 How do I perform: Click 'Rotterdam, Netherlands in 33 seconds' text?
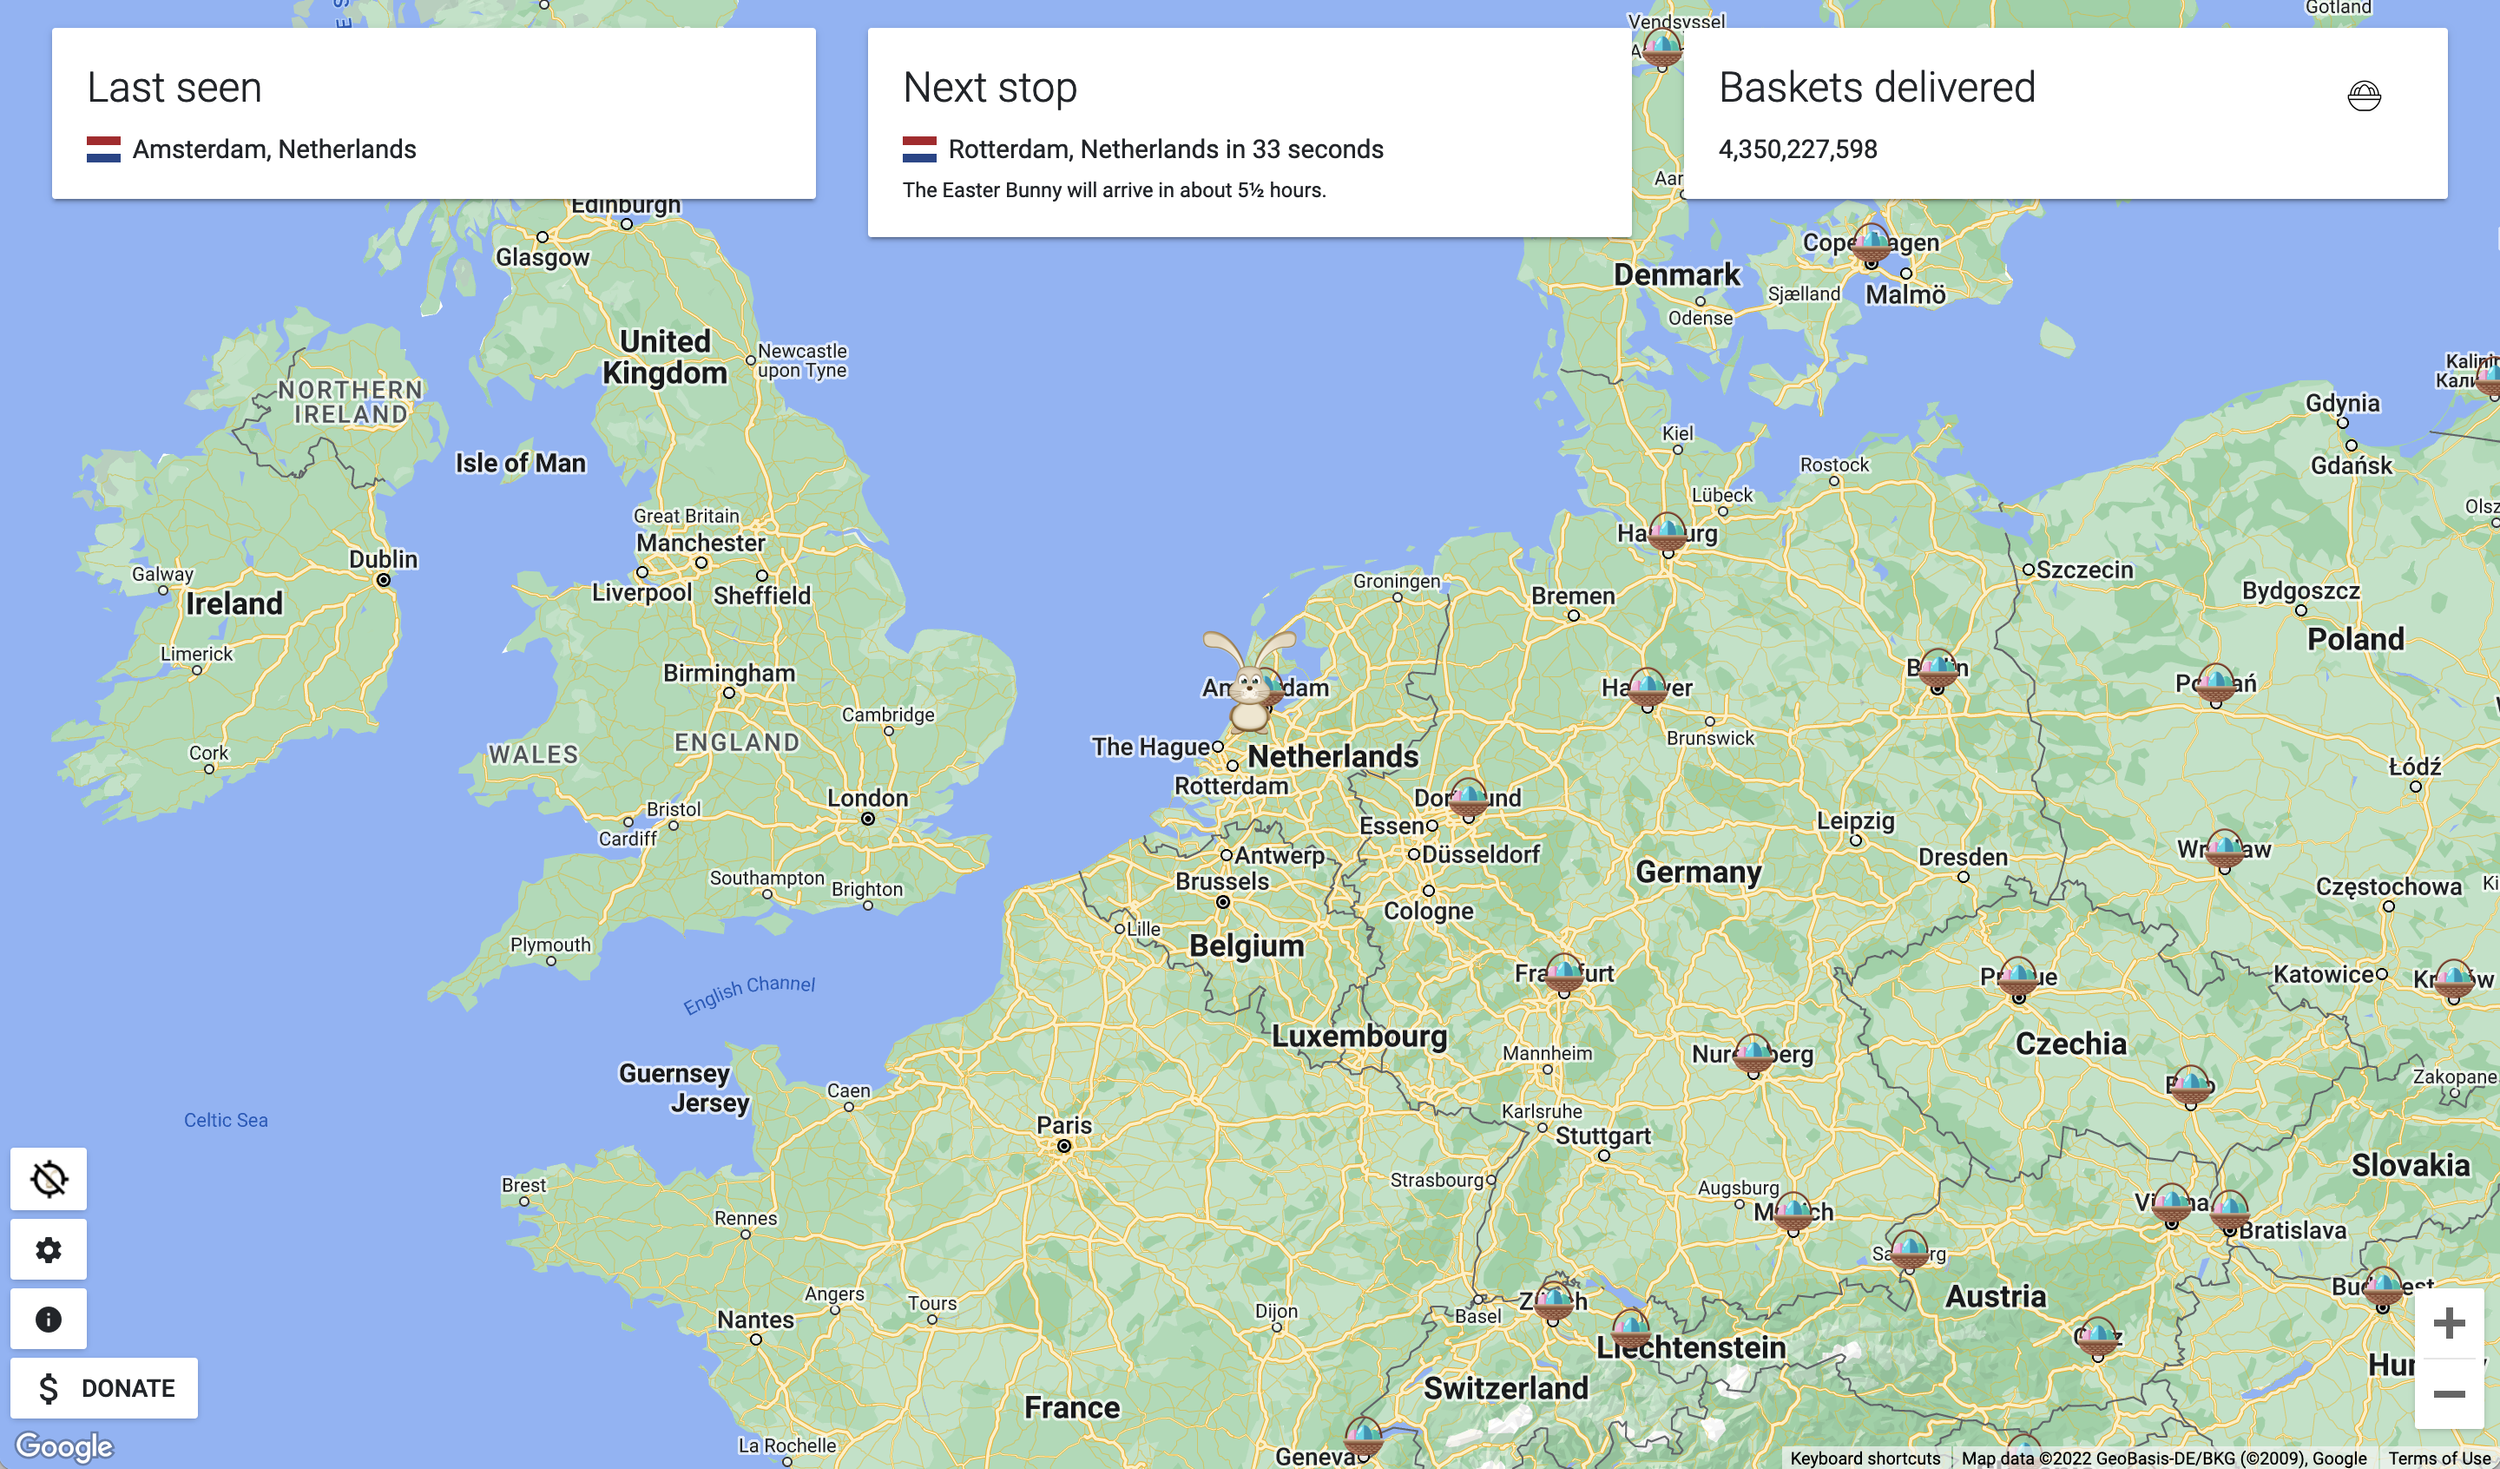[x=1166, y=149]
